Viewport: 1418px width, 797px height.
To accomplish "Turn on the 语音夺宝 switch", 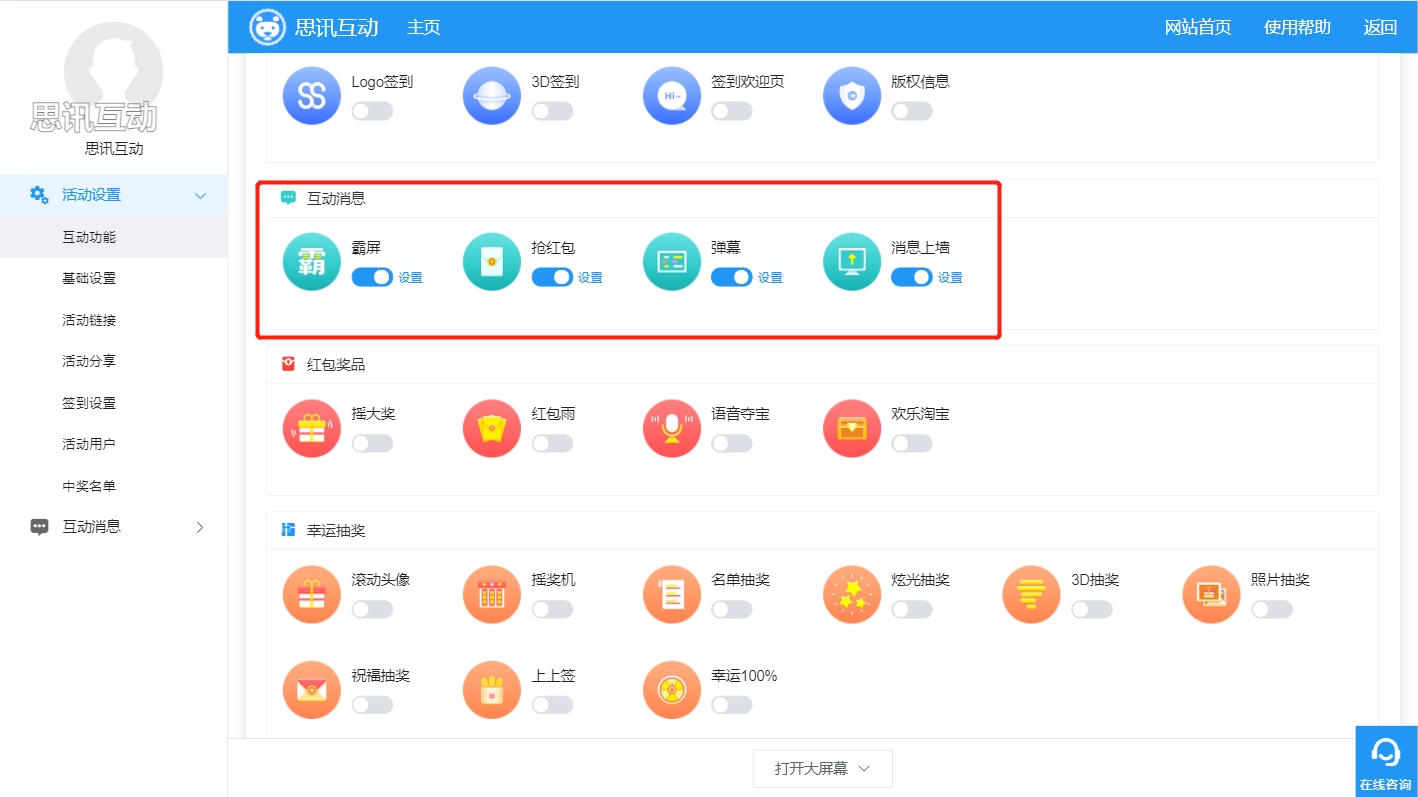I will tap(732, 443).
